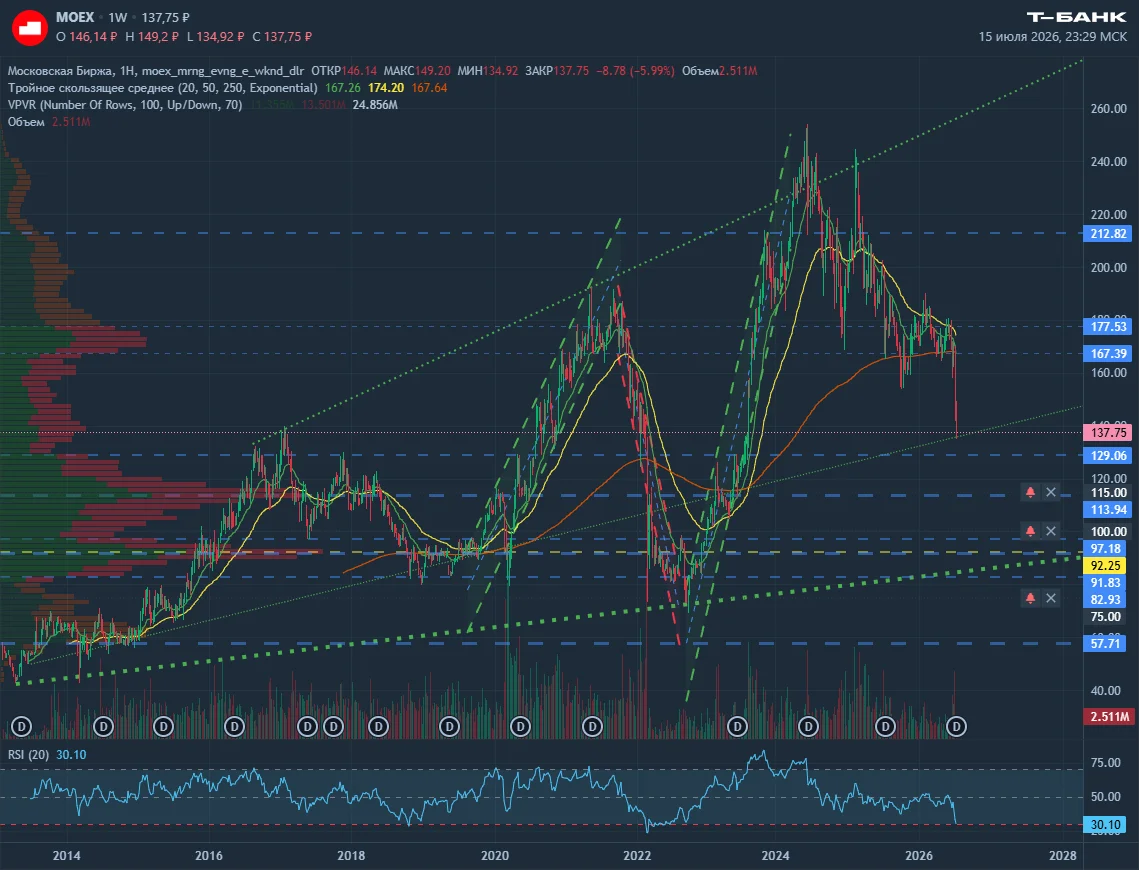Click the Объем indicator legend
Image resolution: width=1139 pixels, height=870 pixels.
[x=26, y=122]
